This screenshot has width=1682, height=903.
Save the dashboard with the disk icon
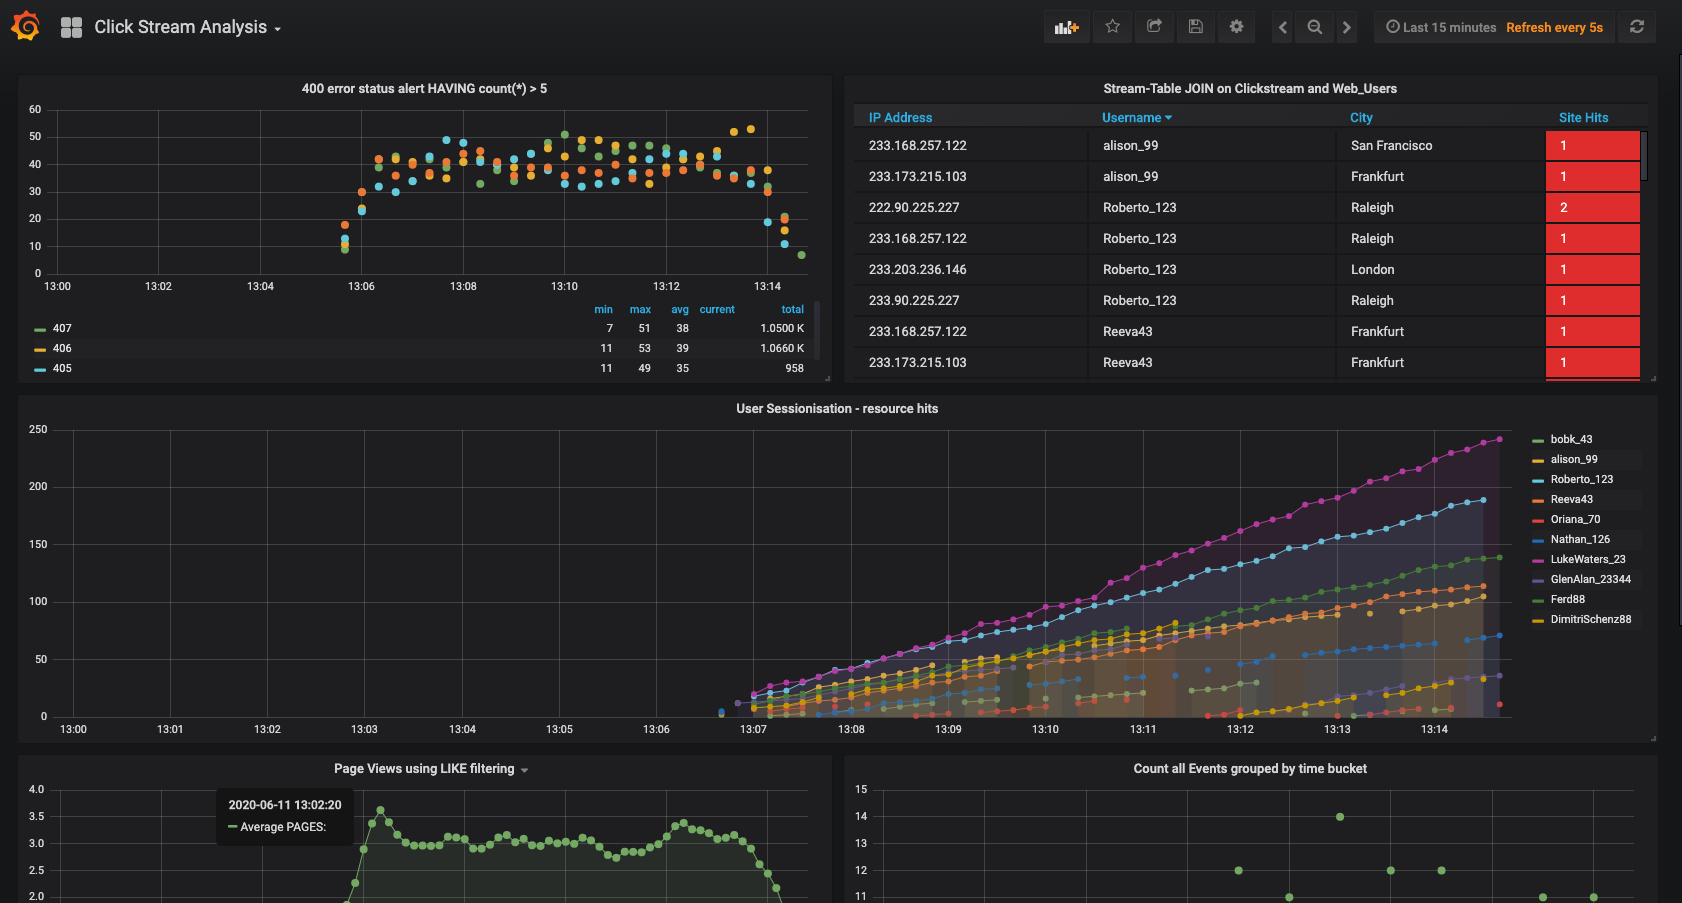1195,27
